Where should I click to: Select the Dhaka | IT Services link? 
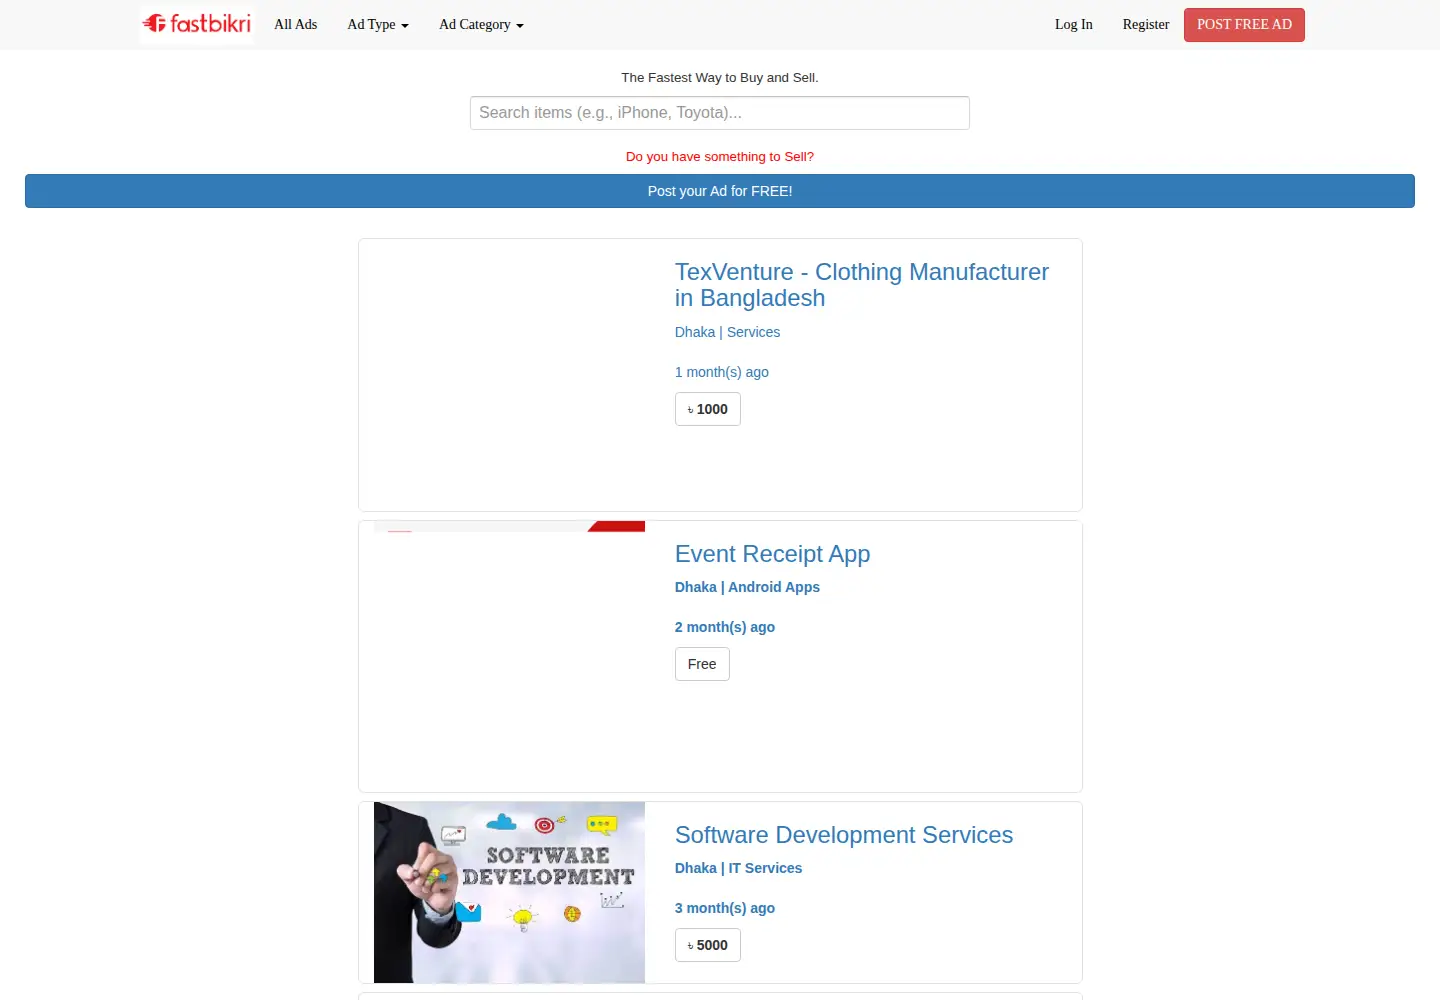[x=738, y=868]
